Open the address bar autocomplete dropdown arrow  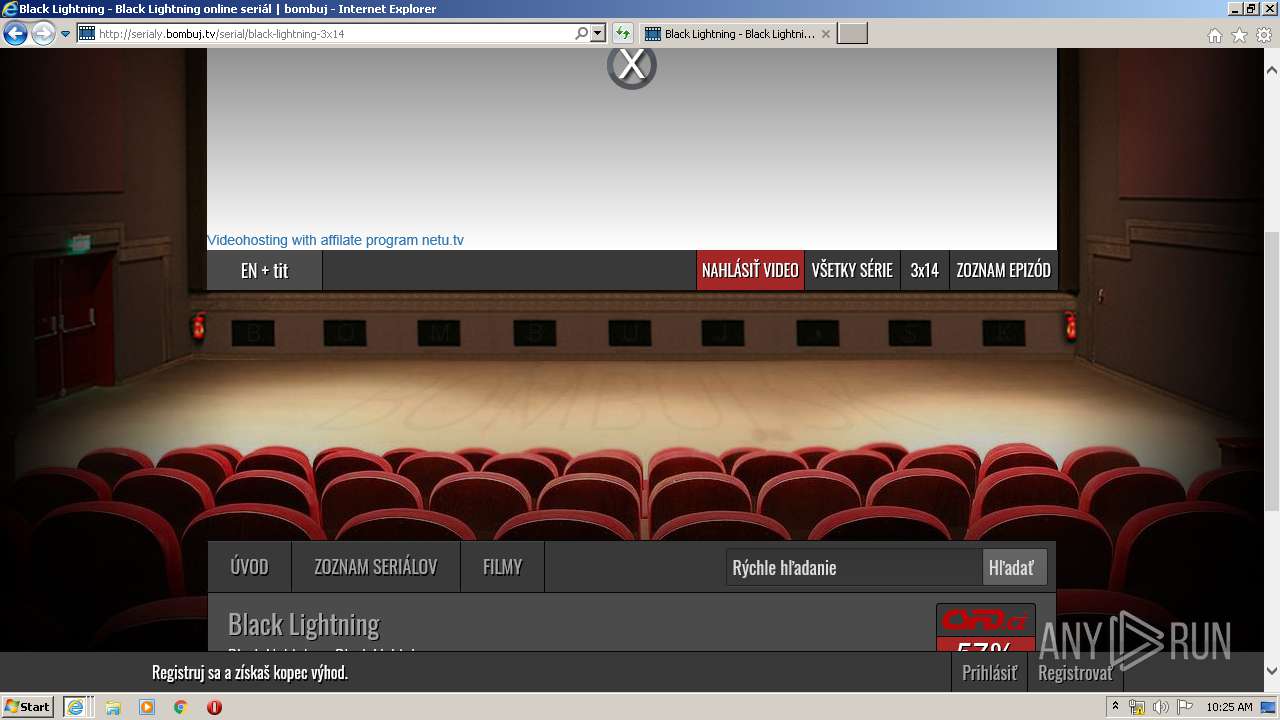[598, 33]
